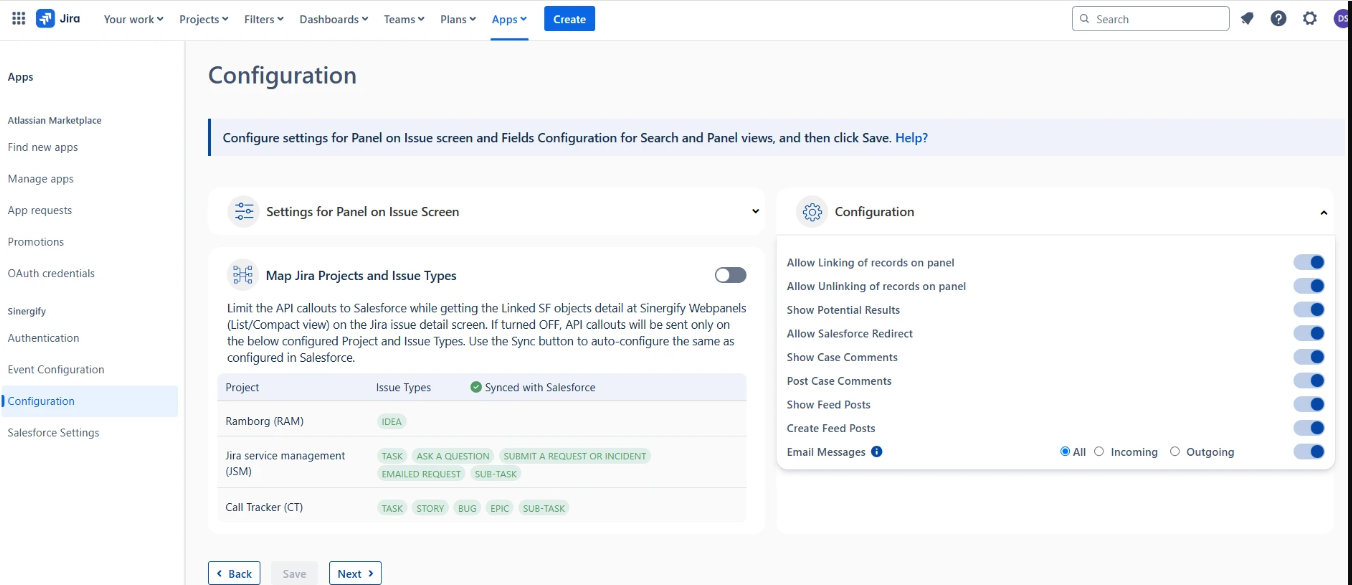
Task: Click the Save button
Action: click(x=294, y=573)
